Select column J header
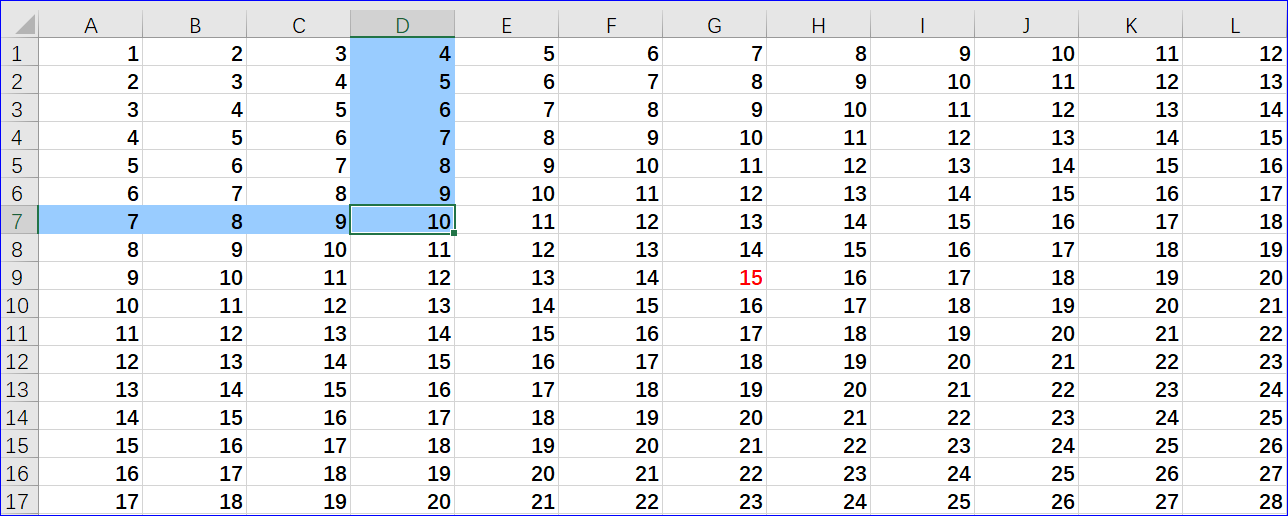1288x516 pixels. 1027,26
